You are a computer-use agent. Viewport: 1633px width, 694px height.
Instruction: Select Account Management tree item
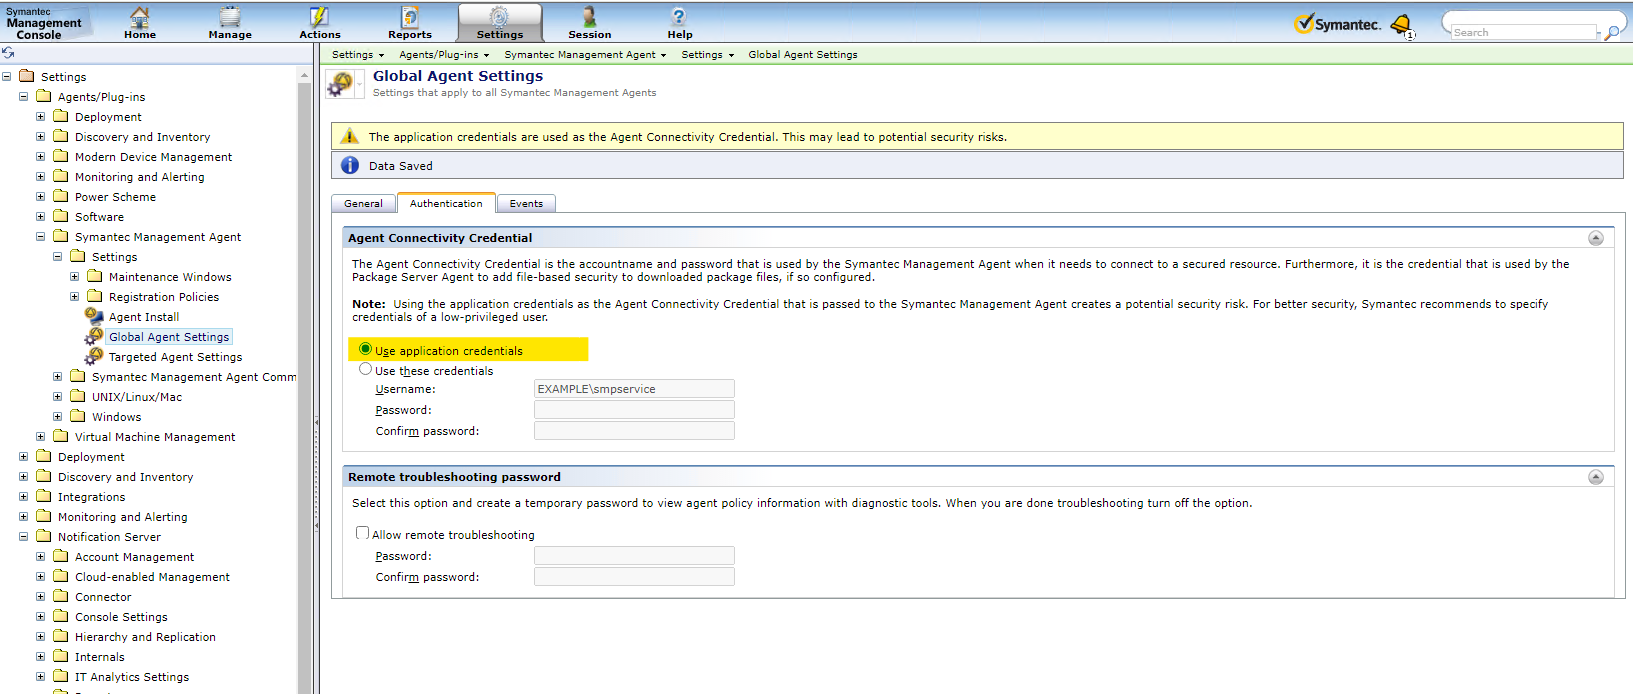134,557
